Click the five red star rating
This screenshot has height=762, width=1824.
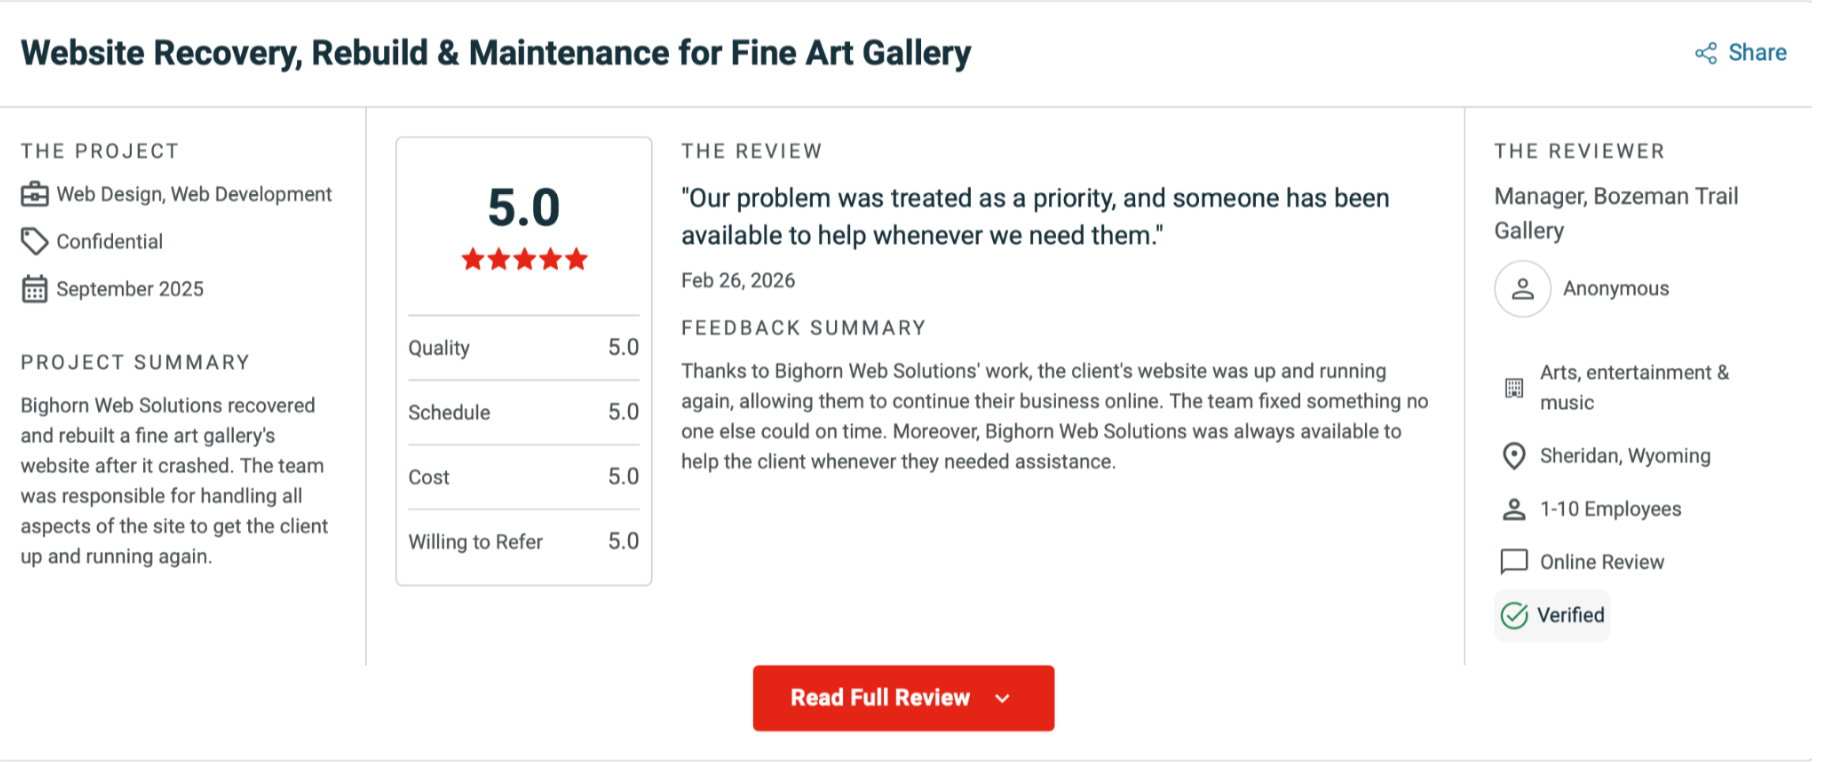click(524, 260)
